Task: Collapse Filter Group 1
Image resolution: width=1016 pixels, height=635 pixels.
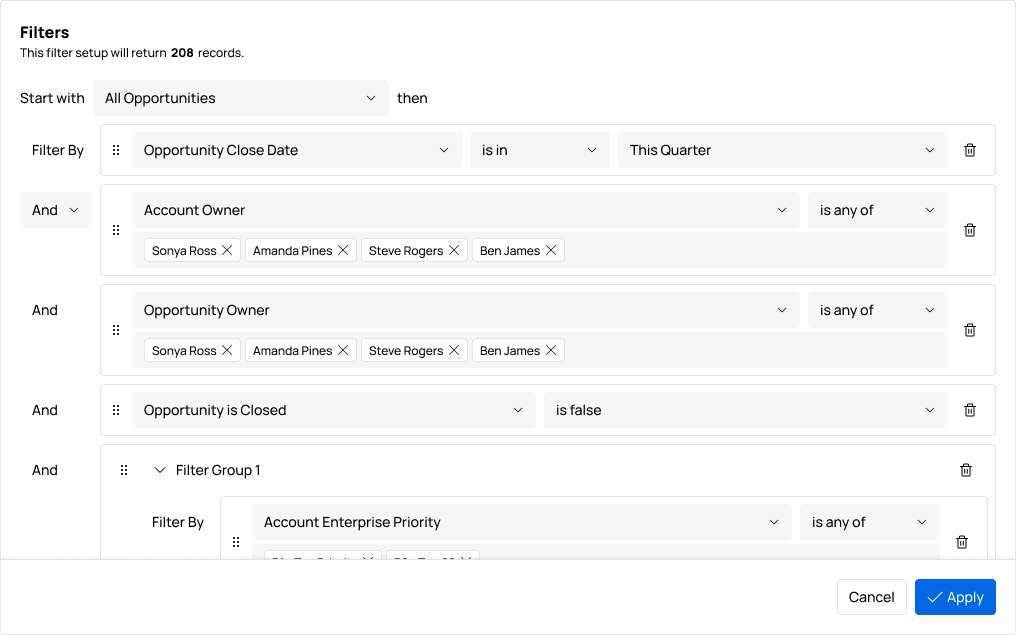Action: [159, 470]
